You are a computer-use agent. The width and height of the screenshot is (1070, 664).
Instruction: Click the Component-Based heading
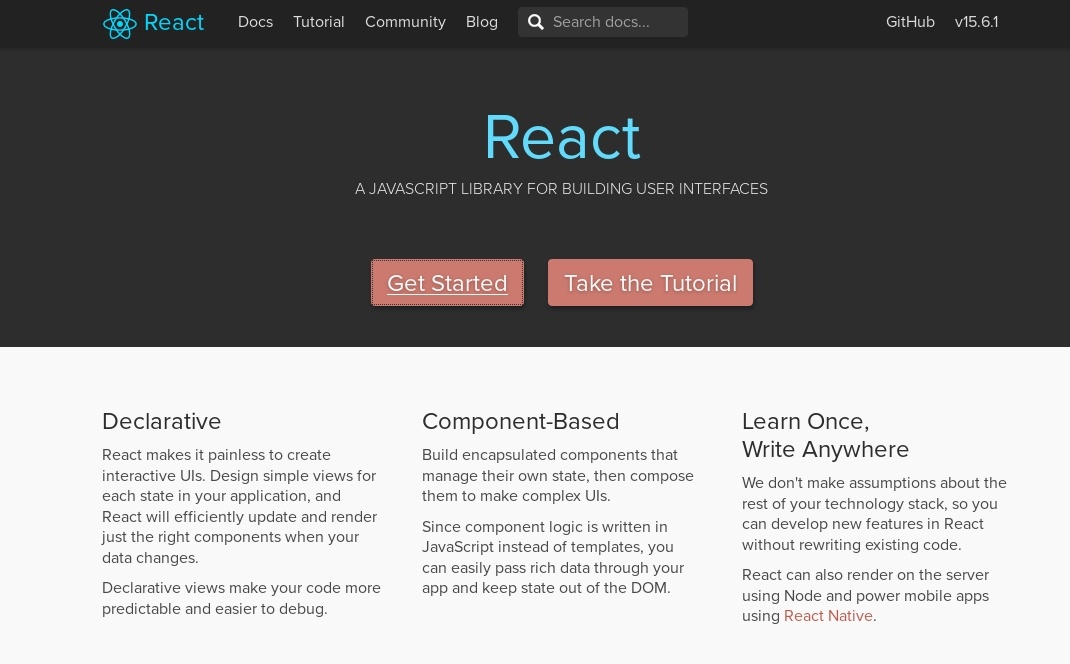click(521, 421)
